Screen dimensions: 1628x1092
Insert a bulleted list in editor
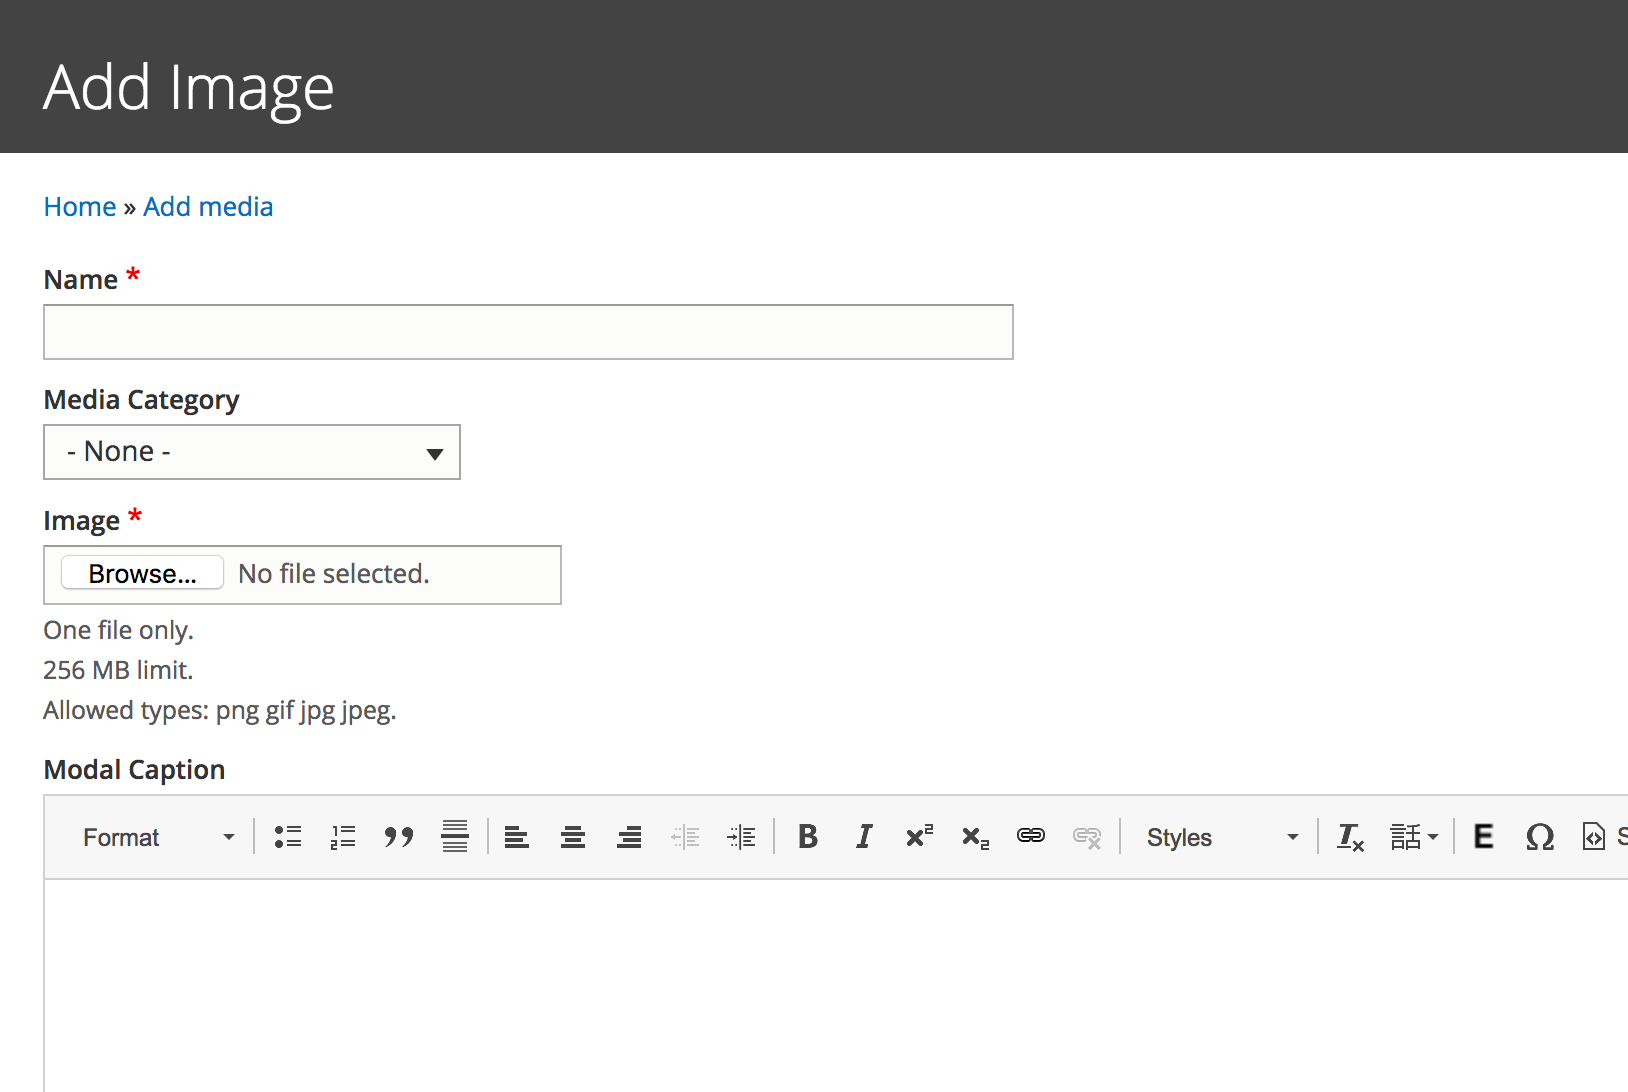(288, 837)
